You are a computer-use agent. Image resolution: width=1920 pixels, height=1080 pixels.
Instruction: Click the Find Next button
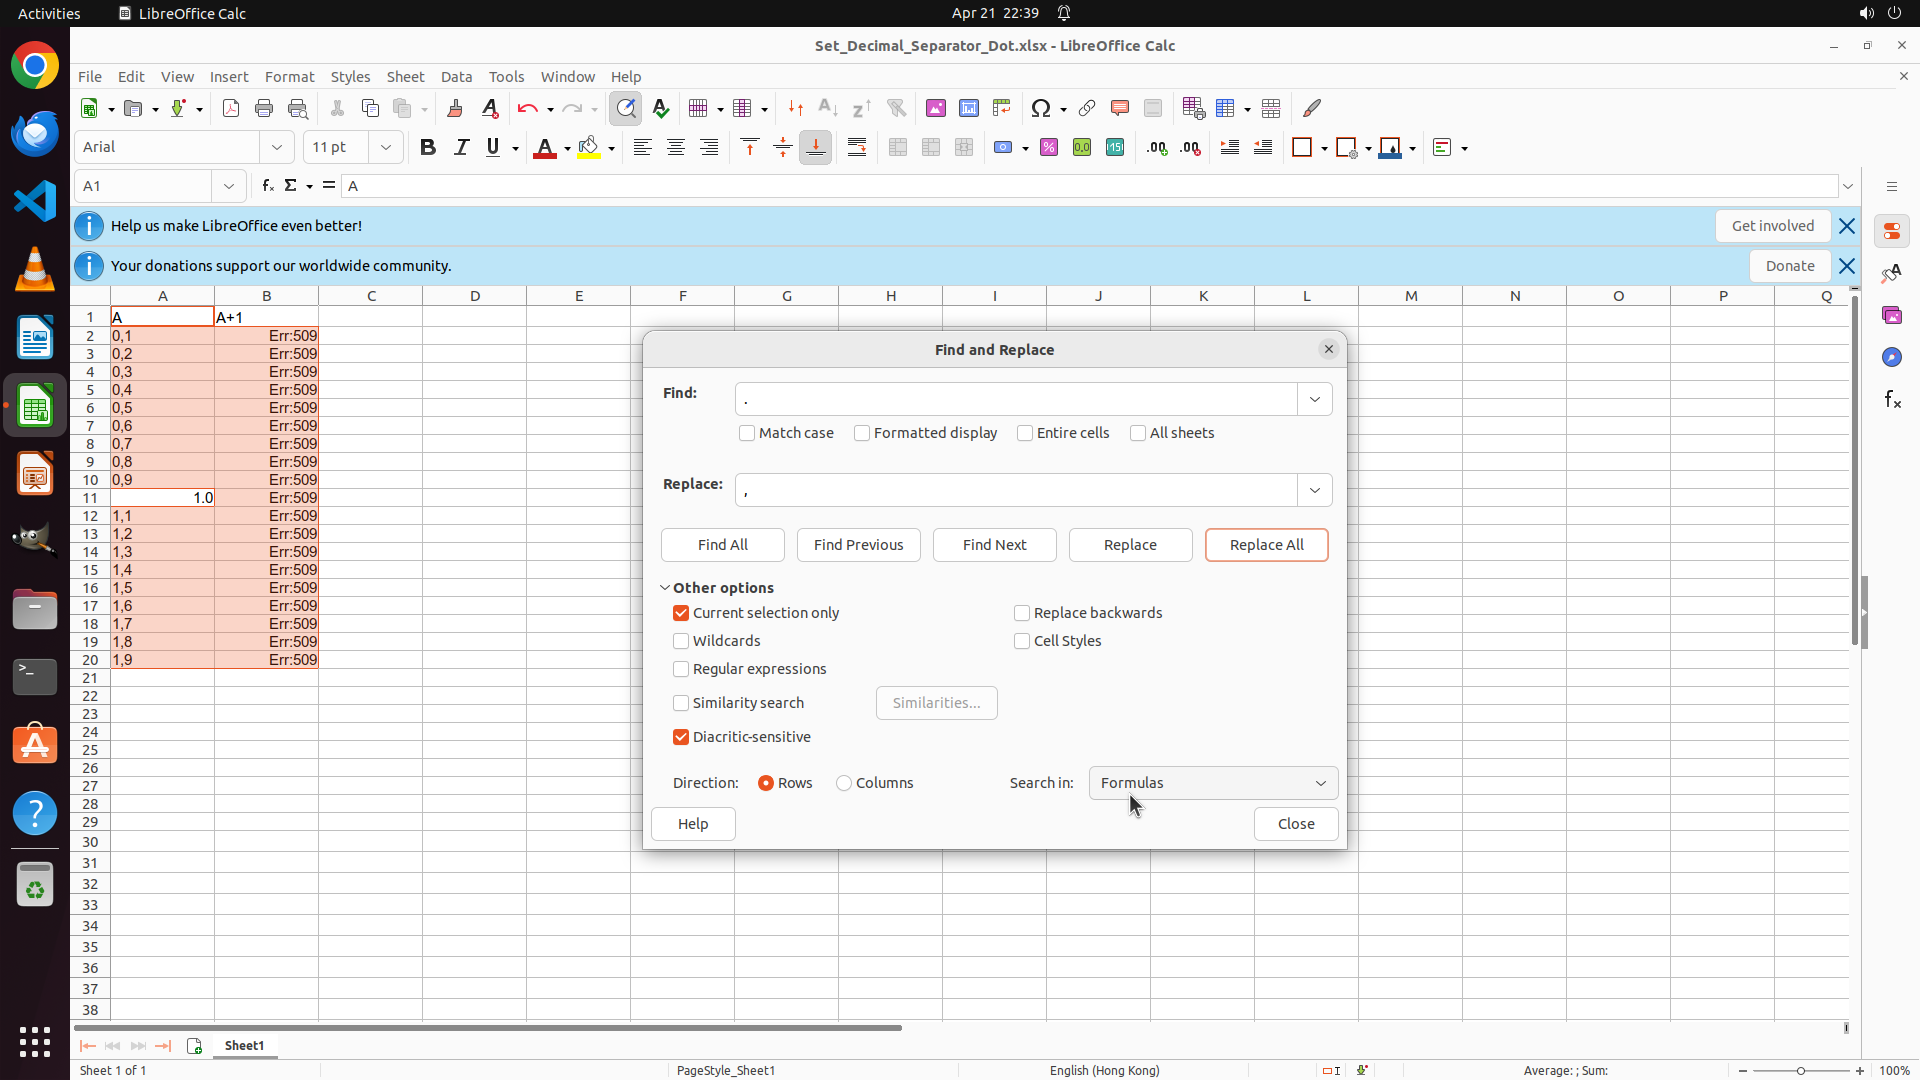(994, 545)
